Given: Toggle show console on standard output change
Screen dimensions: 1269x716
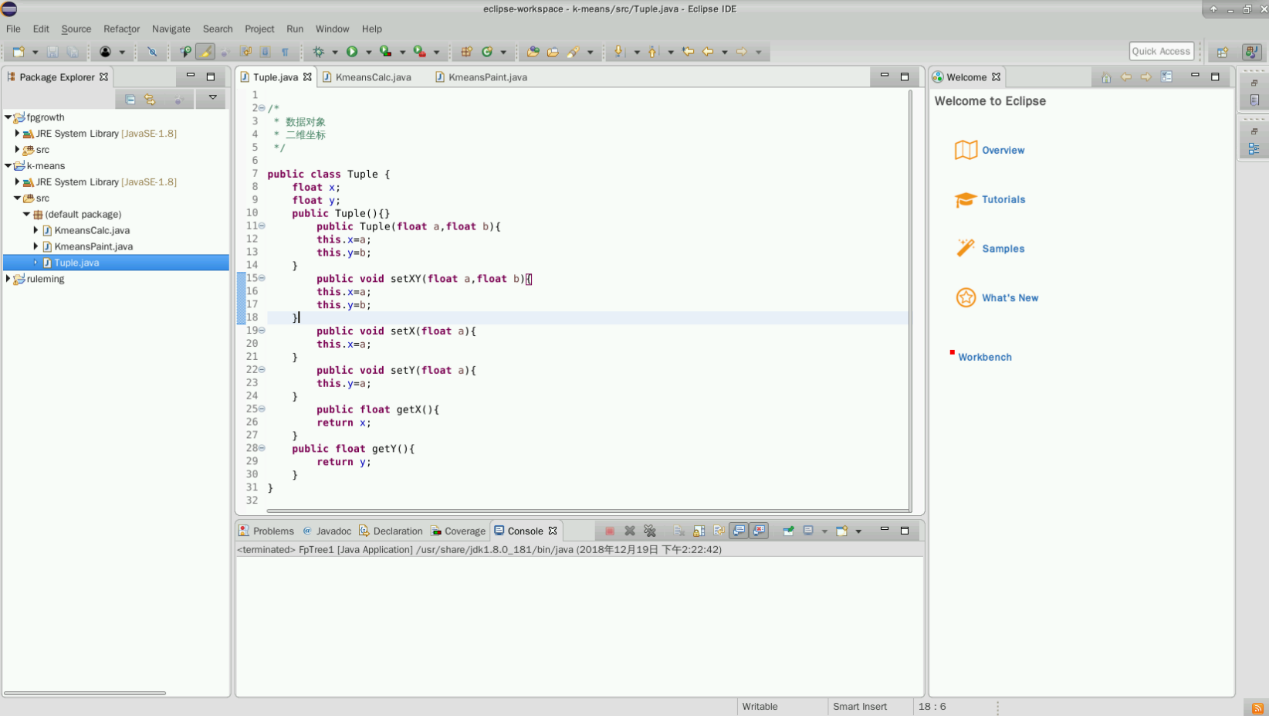Looking at the screenshot, I should tap(738, 531).
